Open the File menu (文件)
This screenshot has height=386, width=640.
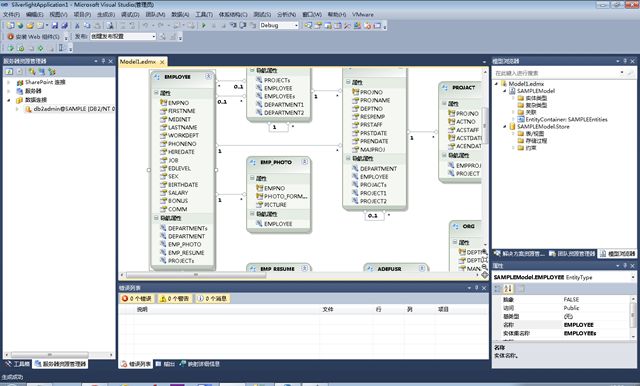click(x=11, y=14)
